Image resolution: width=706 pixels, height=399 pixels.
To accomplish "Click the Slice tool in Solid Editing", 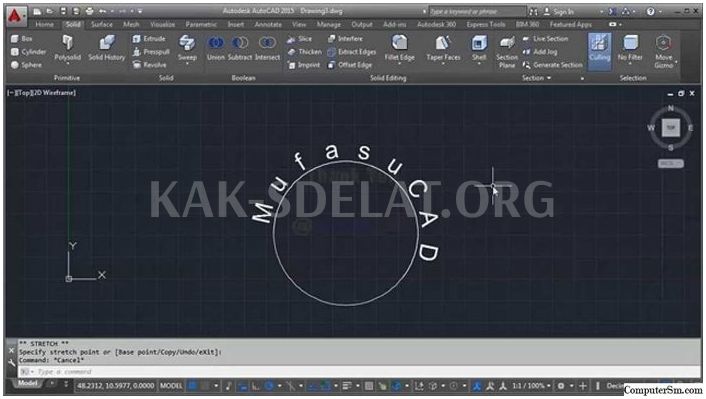I will click(x=299, y=39).
